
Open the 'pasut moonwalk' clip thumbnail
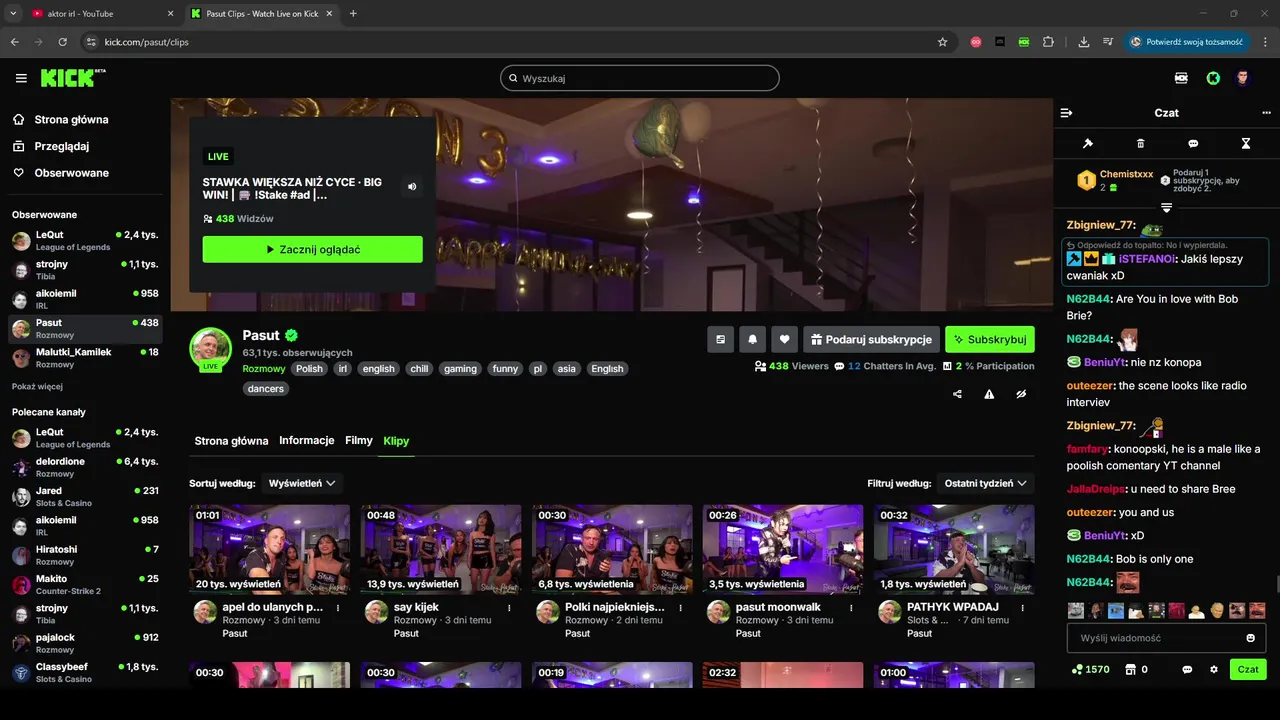click(x=783, y=549)
